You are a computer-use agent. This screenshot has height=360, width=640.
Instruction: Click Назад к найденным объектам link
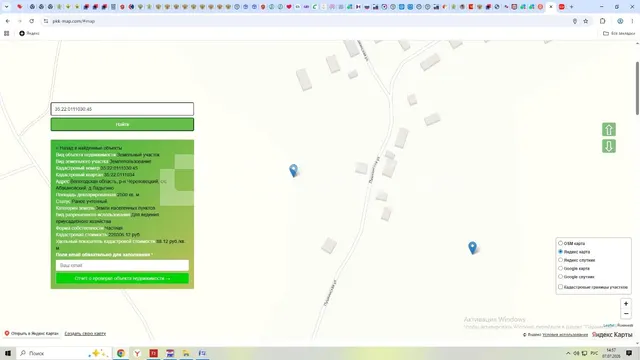[x=89, y=148]
